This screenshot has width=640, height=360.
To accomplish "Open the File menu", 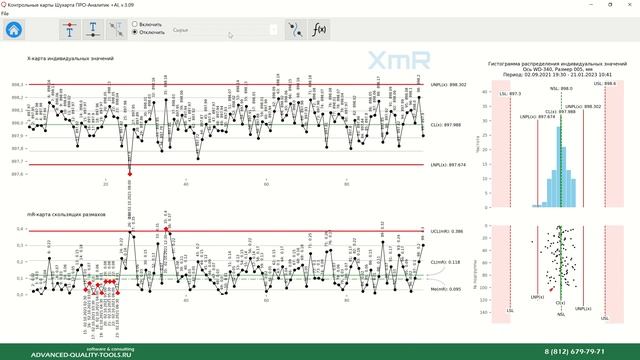I will pos(5,13).
